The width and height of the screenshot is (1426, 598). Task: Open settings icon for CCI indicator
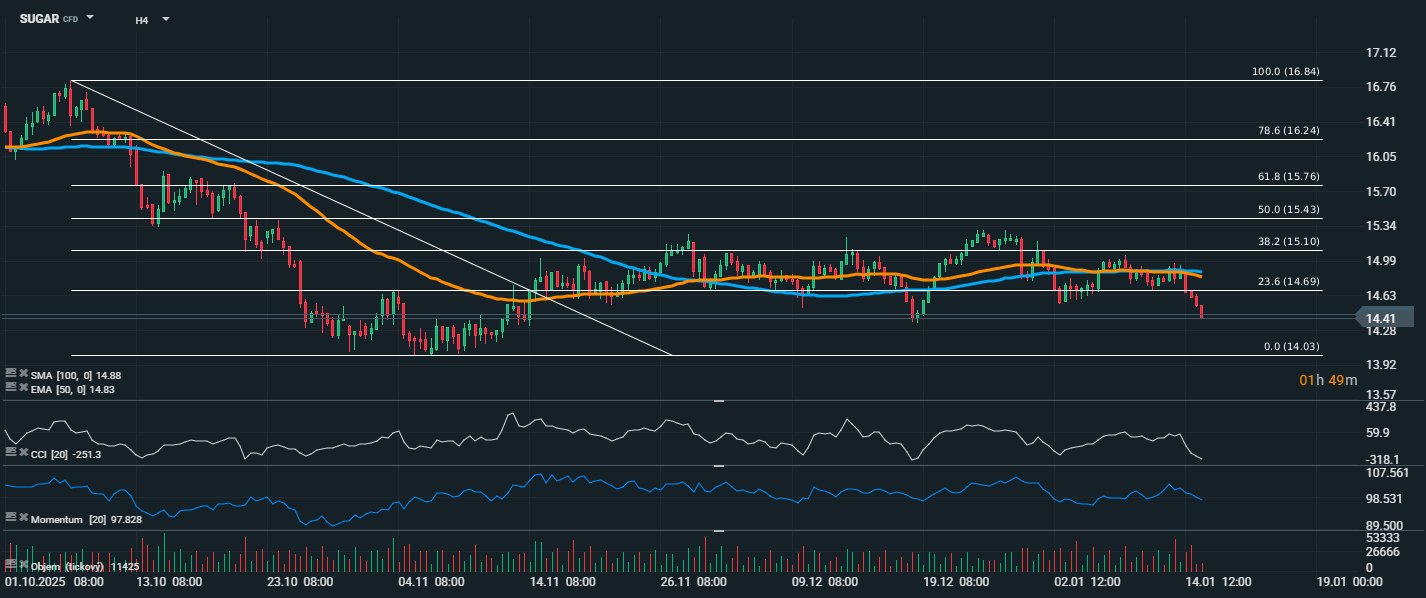pyautogui.click(x=11, y=453)
